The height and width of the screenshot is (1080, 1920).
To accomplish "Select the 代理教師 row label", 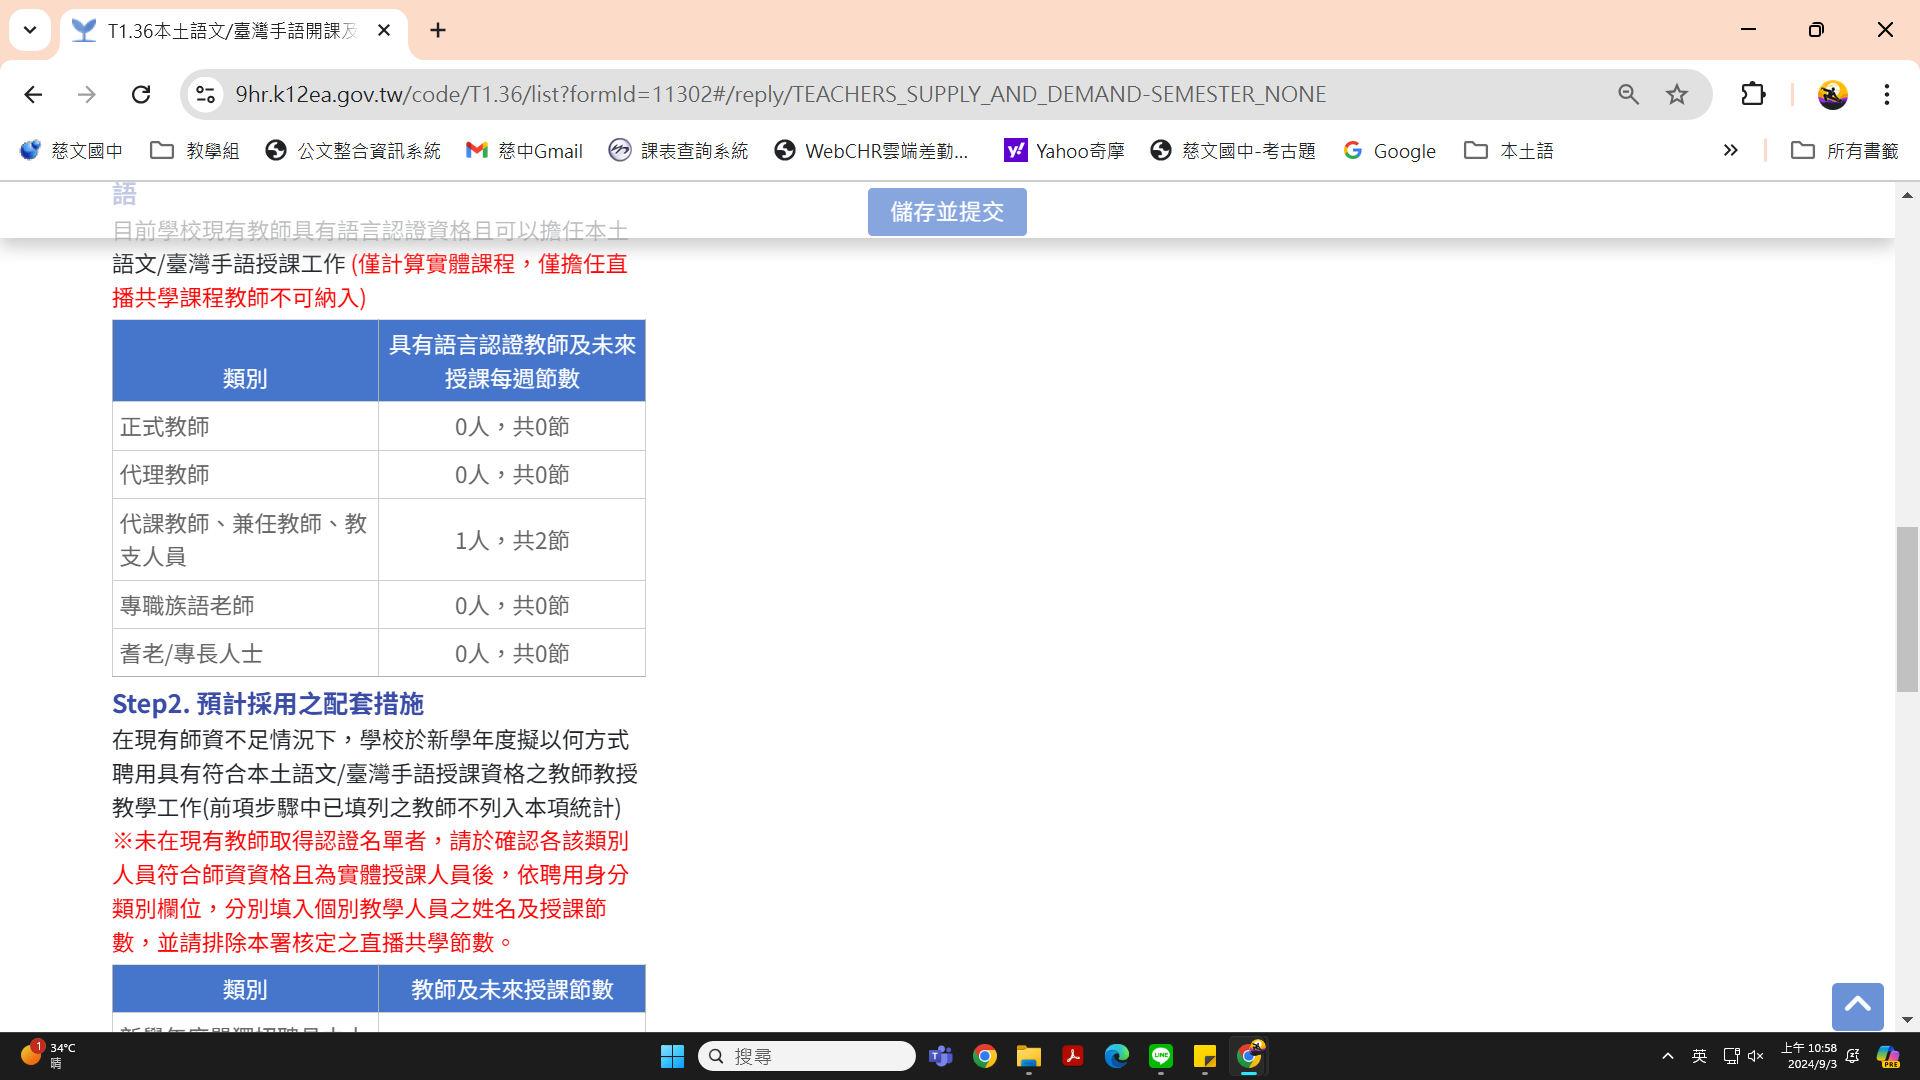I will pos(165,475).
